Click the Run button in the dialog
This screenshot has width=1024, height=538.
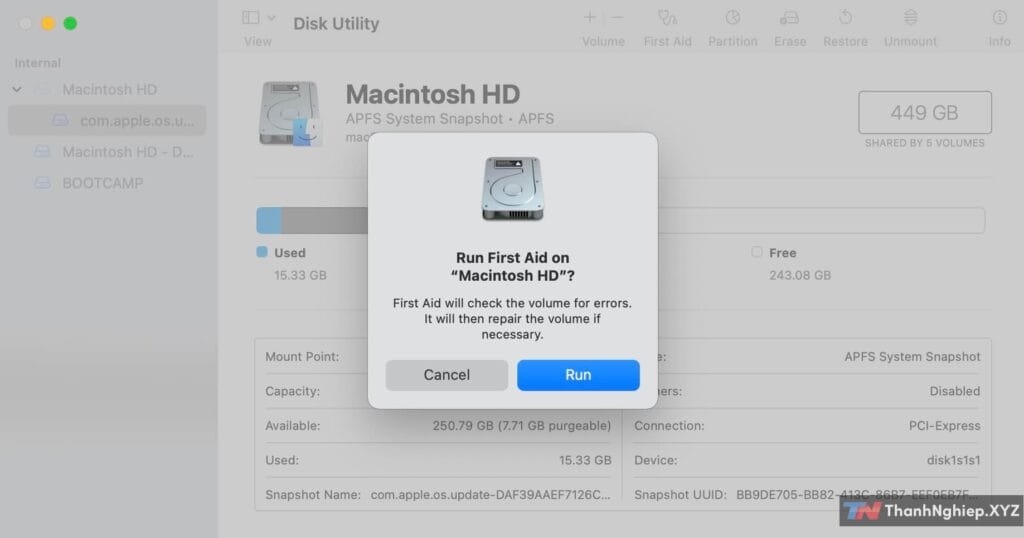tap(578, 375)
